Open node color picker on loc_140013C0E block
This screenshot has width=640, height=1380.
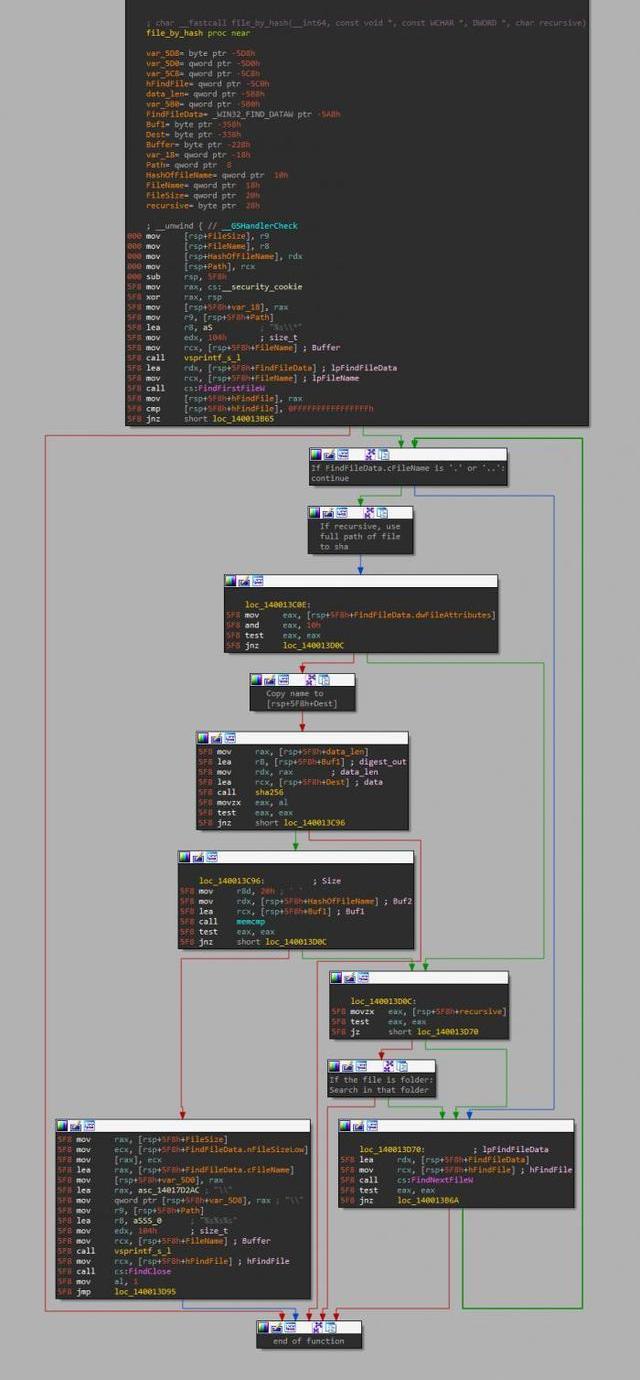point(231,580)
